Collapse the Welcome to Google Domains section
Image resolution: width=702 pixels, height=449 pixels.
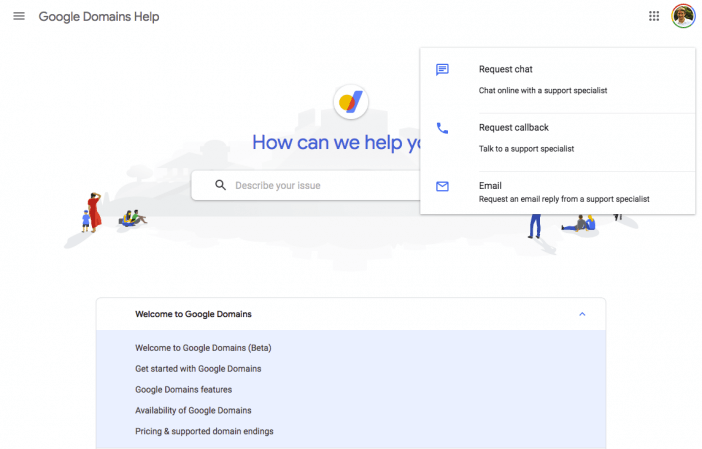(x=582, y=314)
